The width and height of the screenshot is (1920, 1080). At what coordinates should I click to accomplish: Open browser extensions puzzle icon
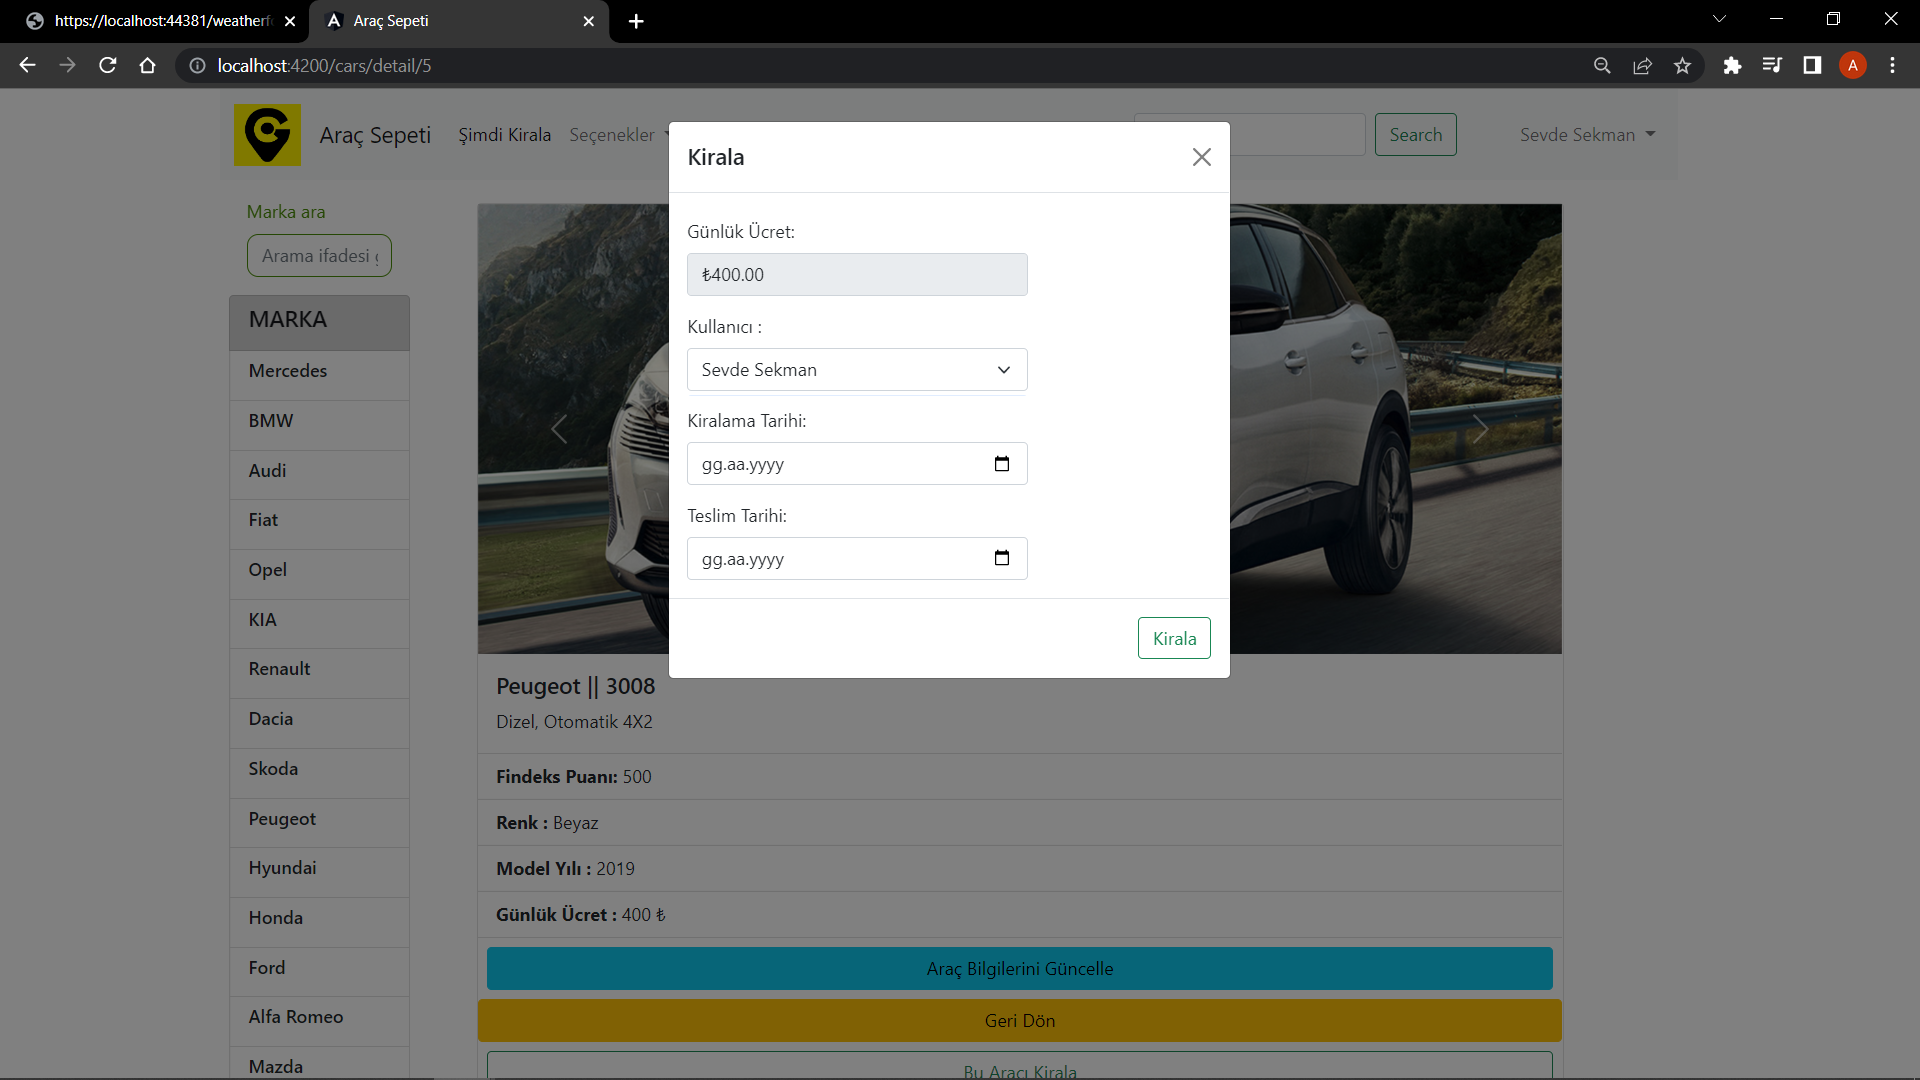pos(1732,66)
